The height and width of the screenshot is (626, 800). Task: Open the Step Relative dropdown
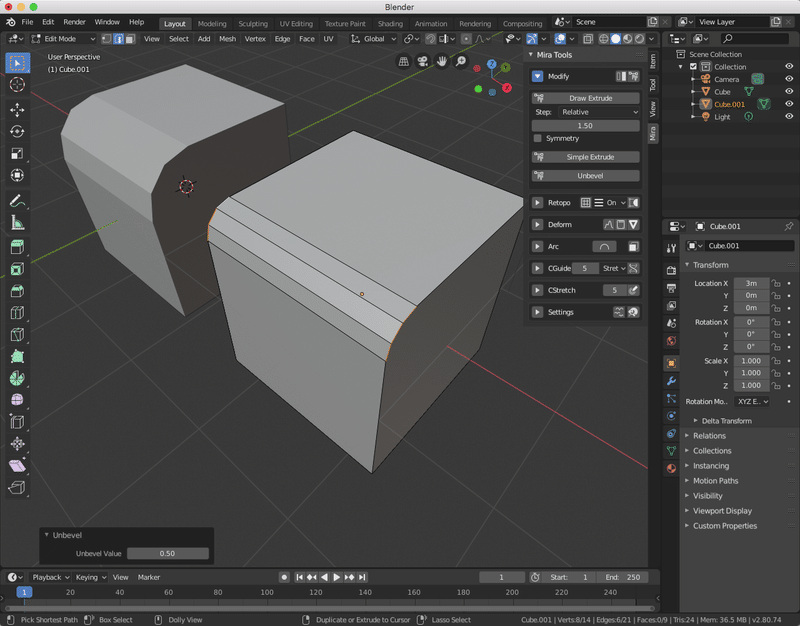599,112
